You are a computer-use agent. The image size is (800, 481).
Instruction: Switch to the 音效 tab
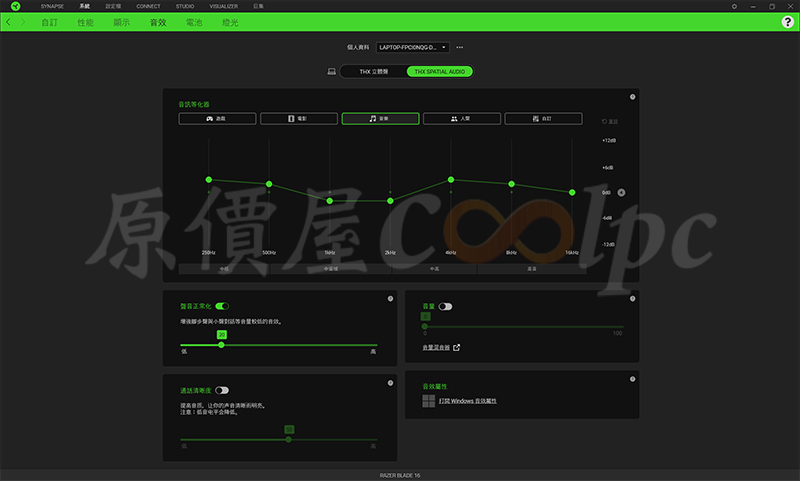[158, 22]
